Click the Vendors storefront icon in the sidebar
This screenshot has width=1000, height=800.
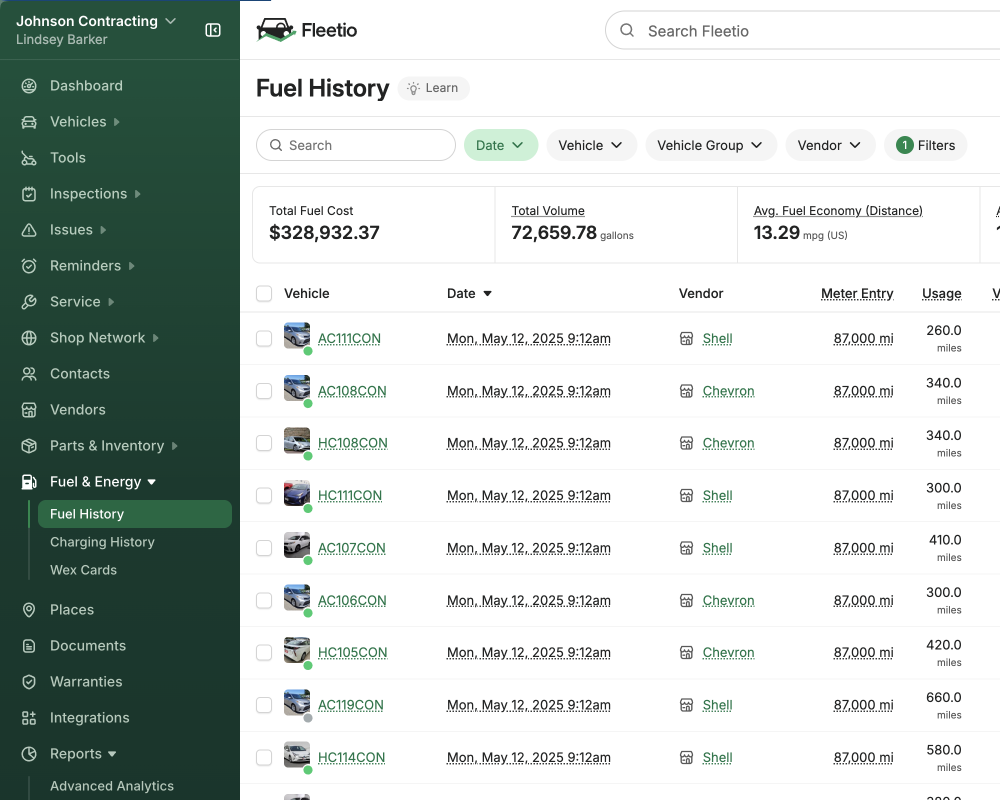(30, 410)
